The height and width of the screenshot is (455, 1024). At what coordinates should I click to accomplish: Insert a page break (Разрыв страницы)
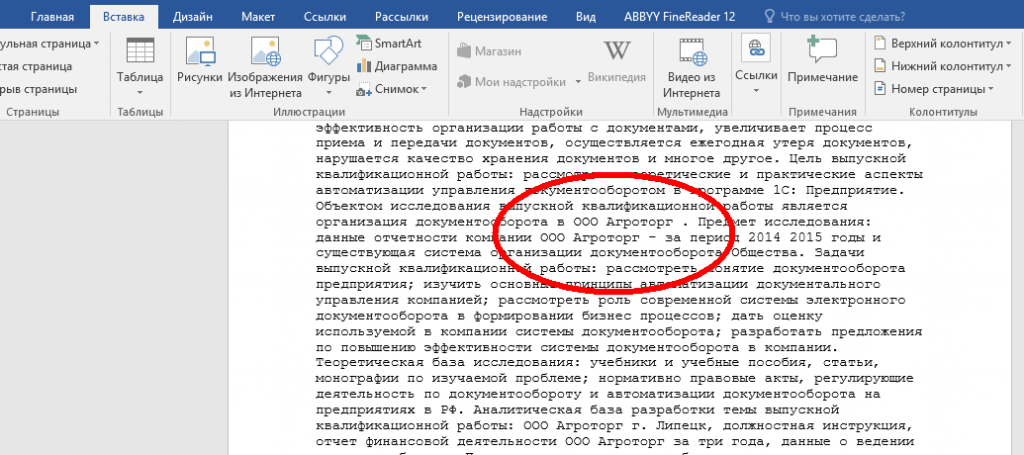[x=39, y=89]
